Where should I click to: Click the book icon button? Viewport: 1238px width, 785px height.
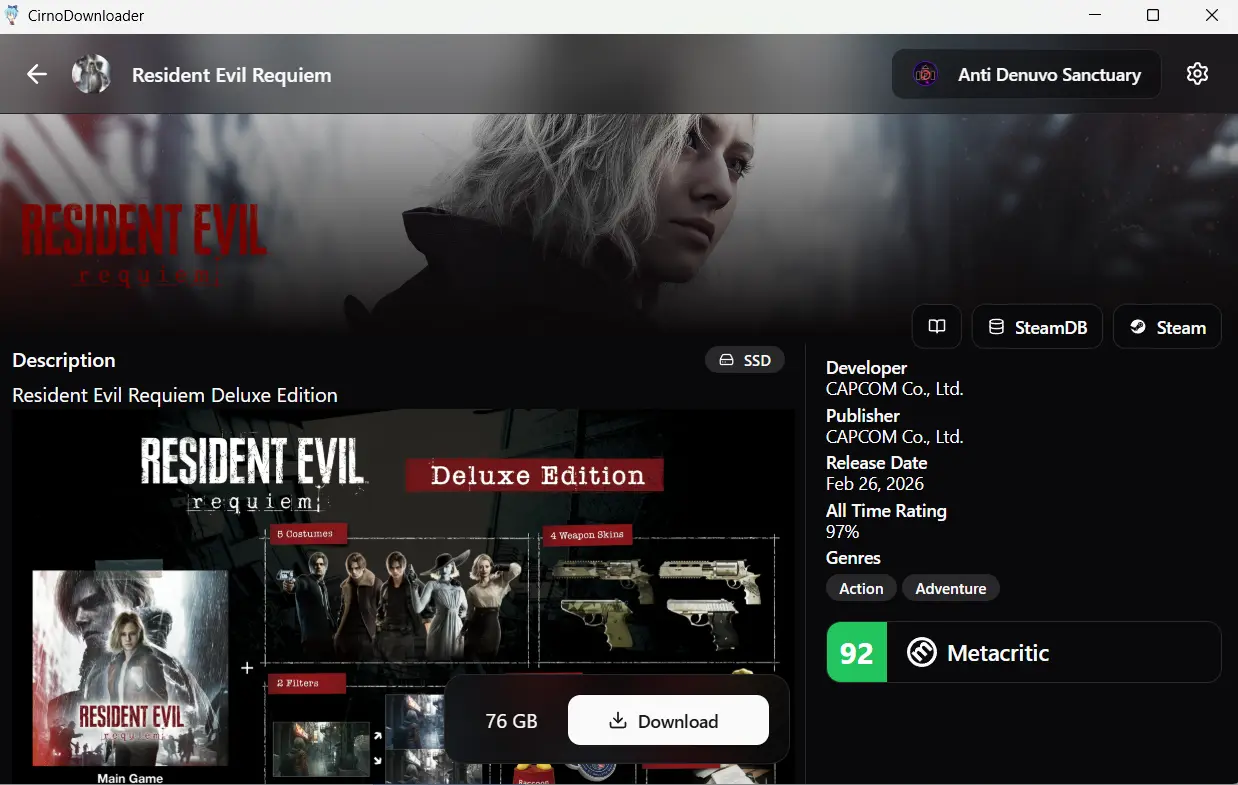pyautogui.click(x=937, y=327)
